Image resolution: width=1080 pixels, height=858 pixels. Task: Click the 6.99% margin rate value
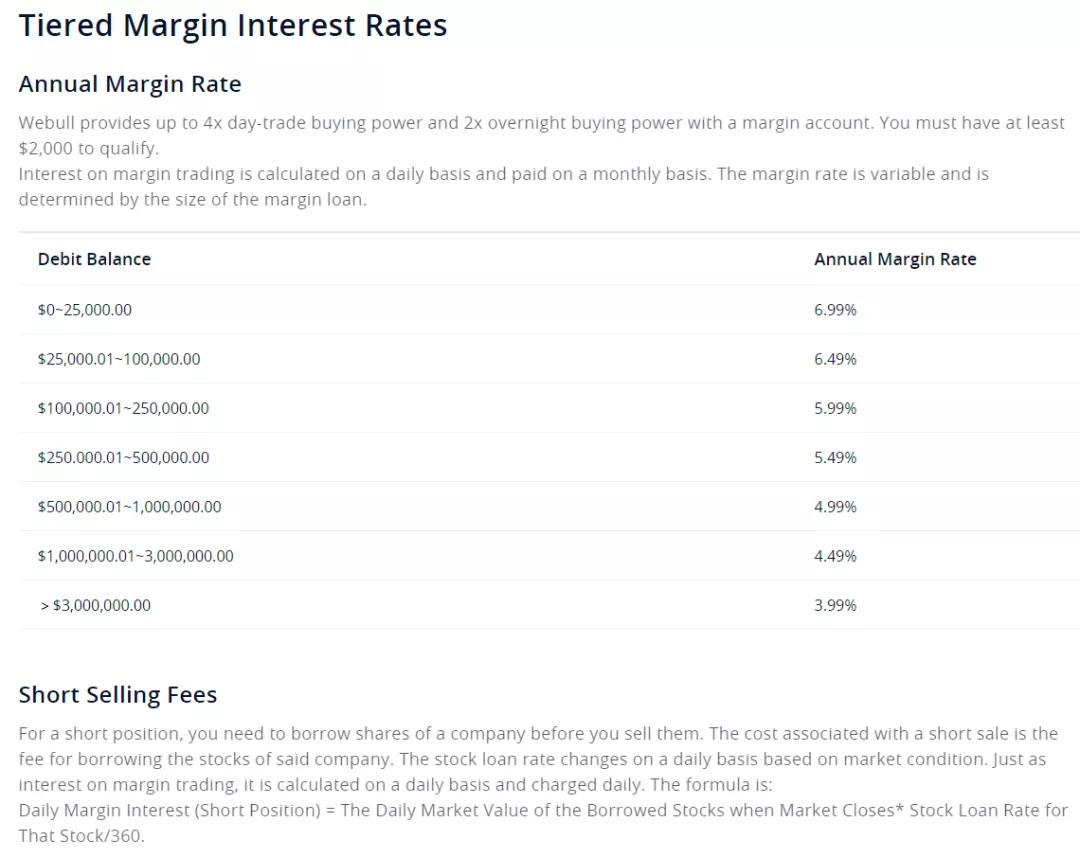pos(835,310)
